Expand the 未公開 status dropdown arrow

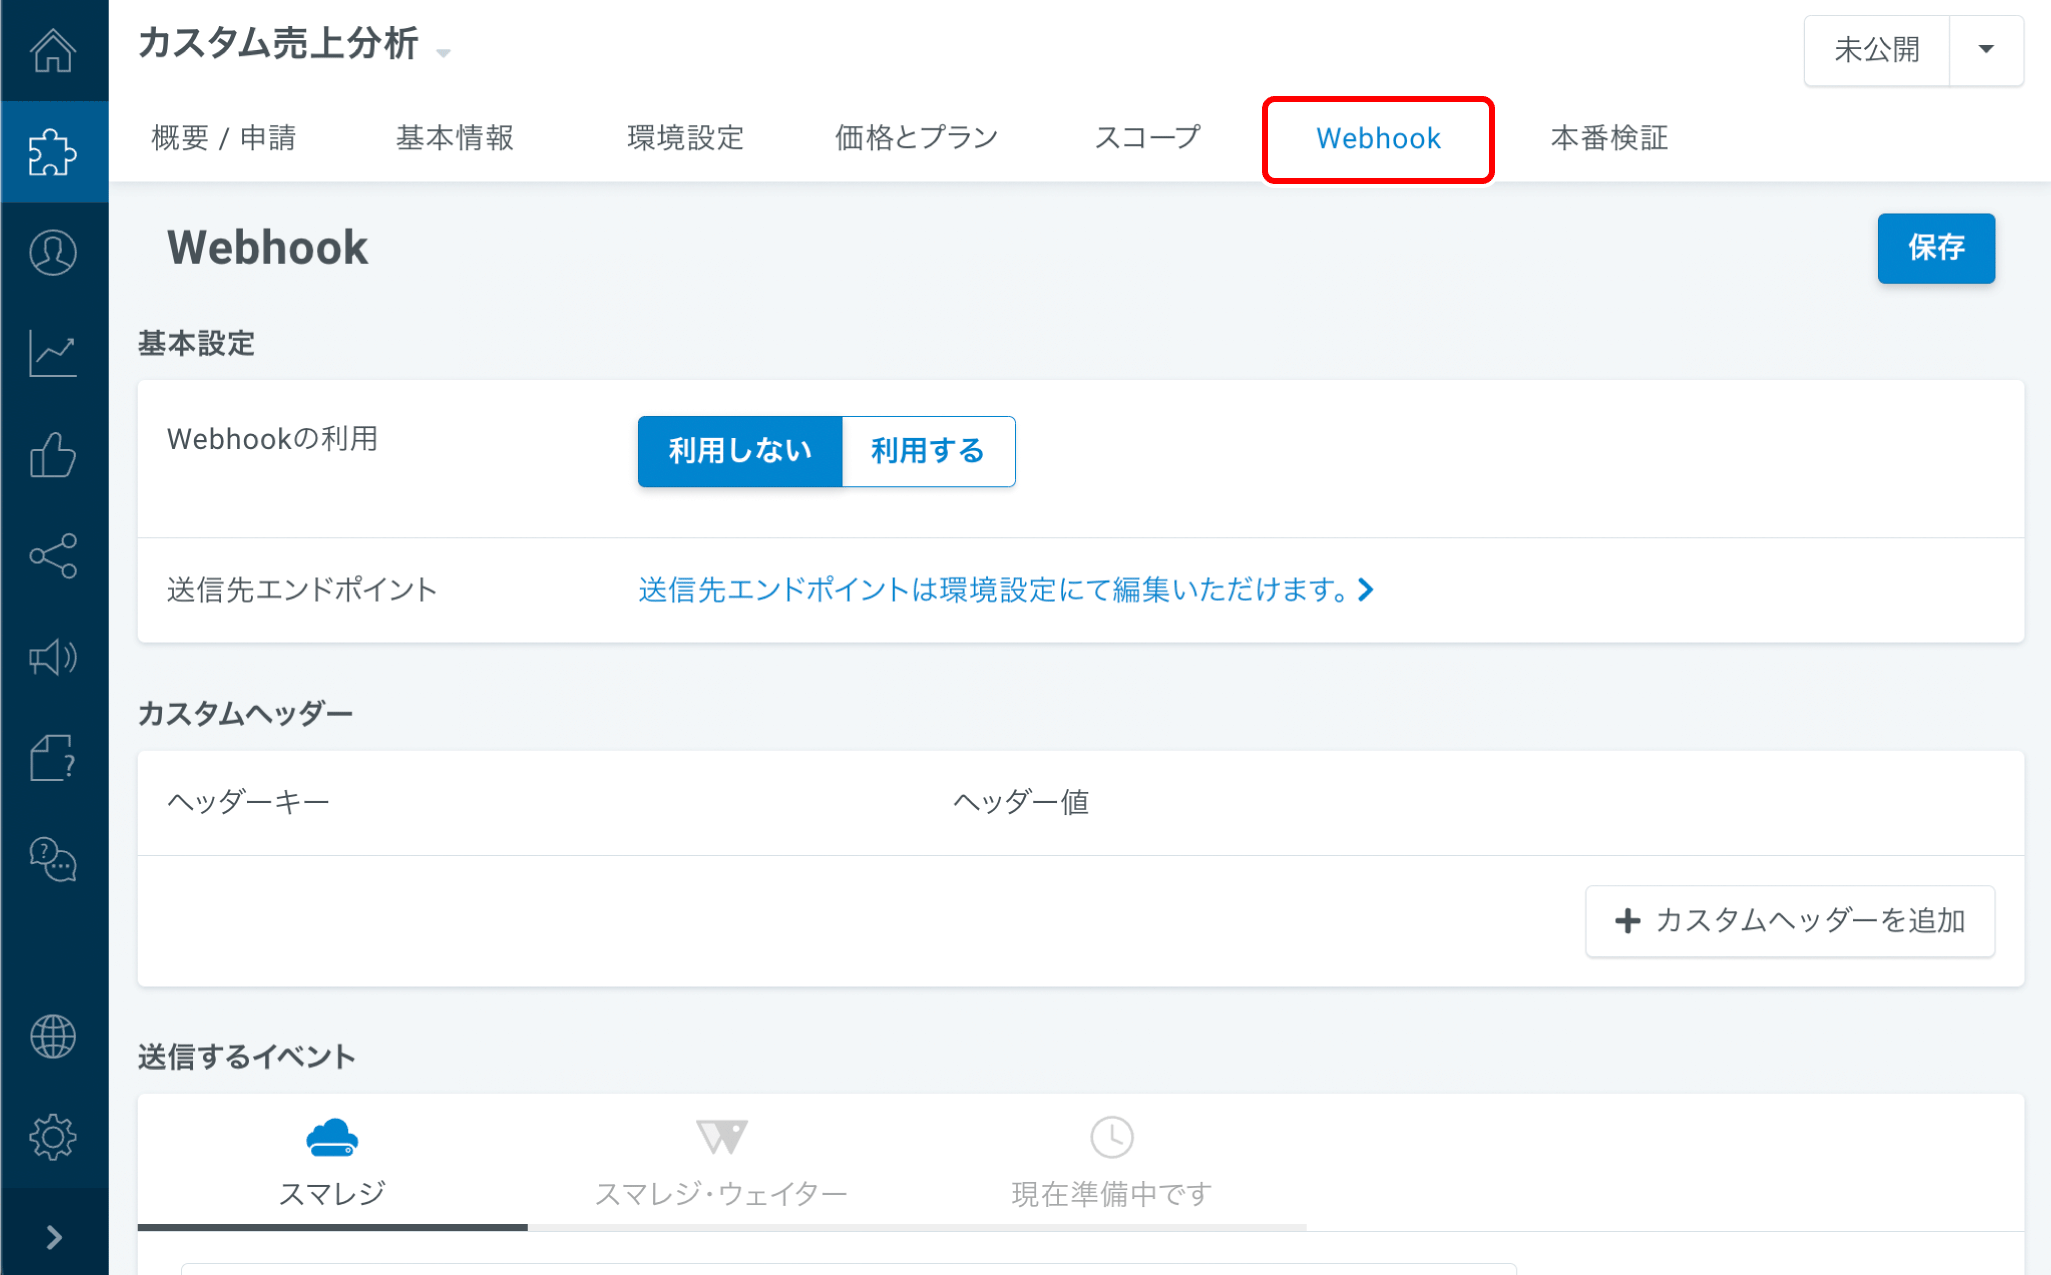[x=1986, y=49]
